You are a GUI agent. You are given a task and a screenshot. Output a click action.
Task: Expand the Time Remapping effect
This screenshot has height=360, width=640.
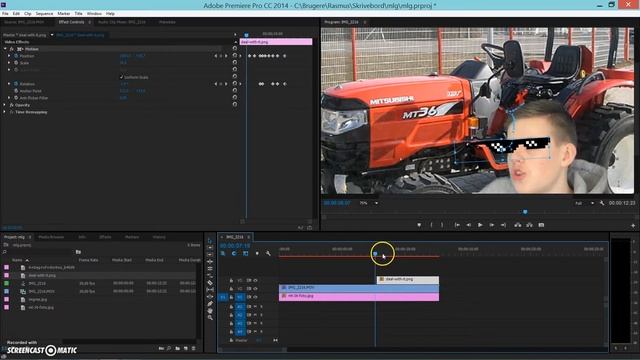pos(5,111)
